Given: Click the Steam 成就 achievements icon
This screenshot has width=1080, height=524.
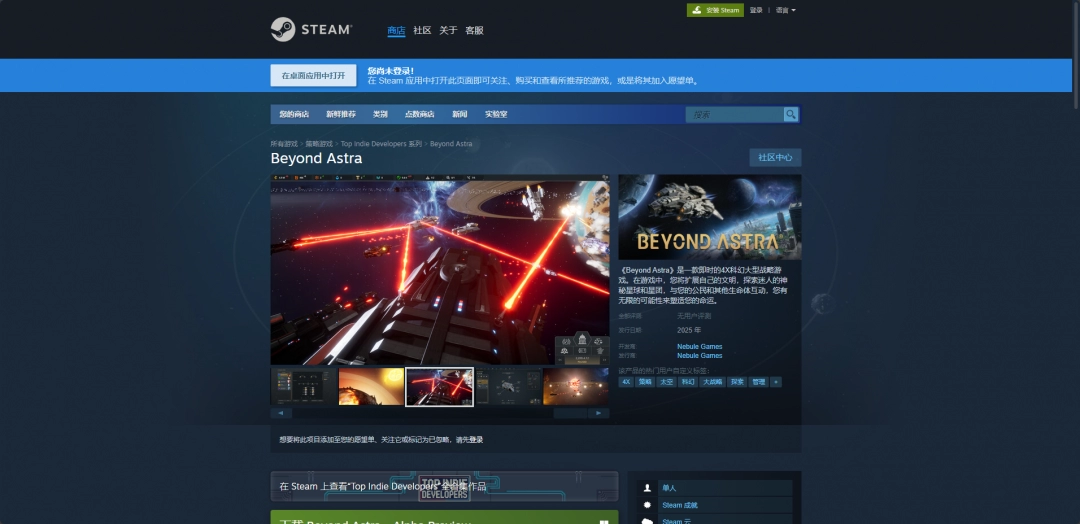Looking at the screenshot, I should pyautogui.click(x=647, y=505).
